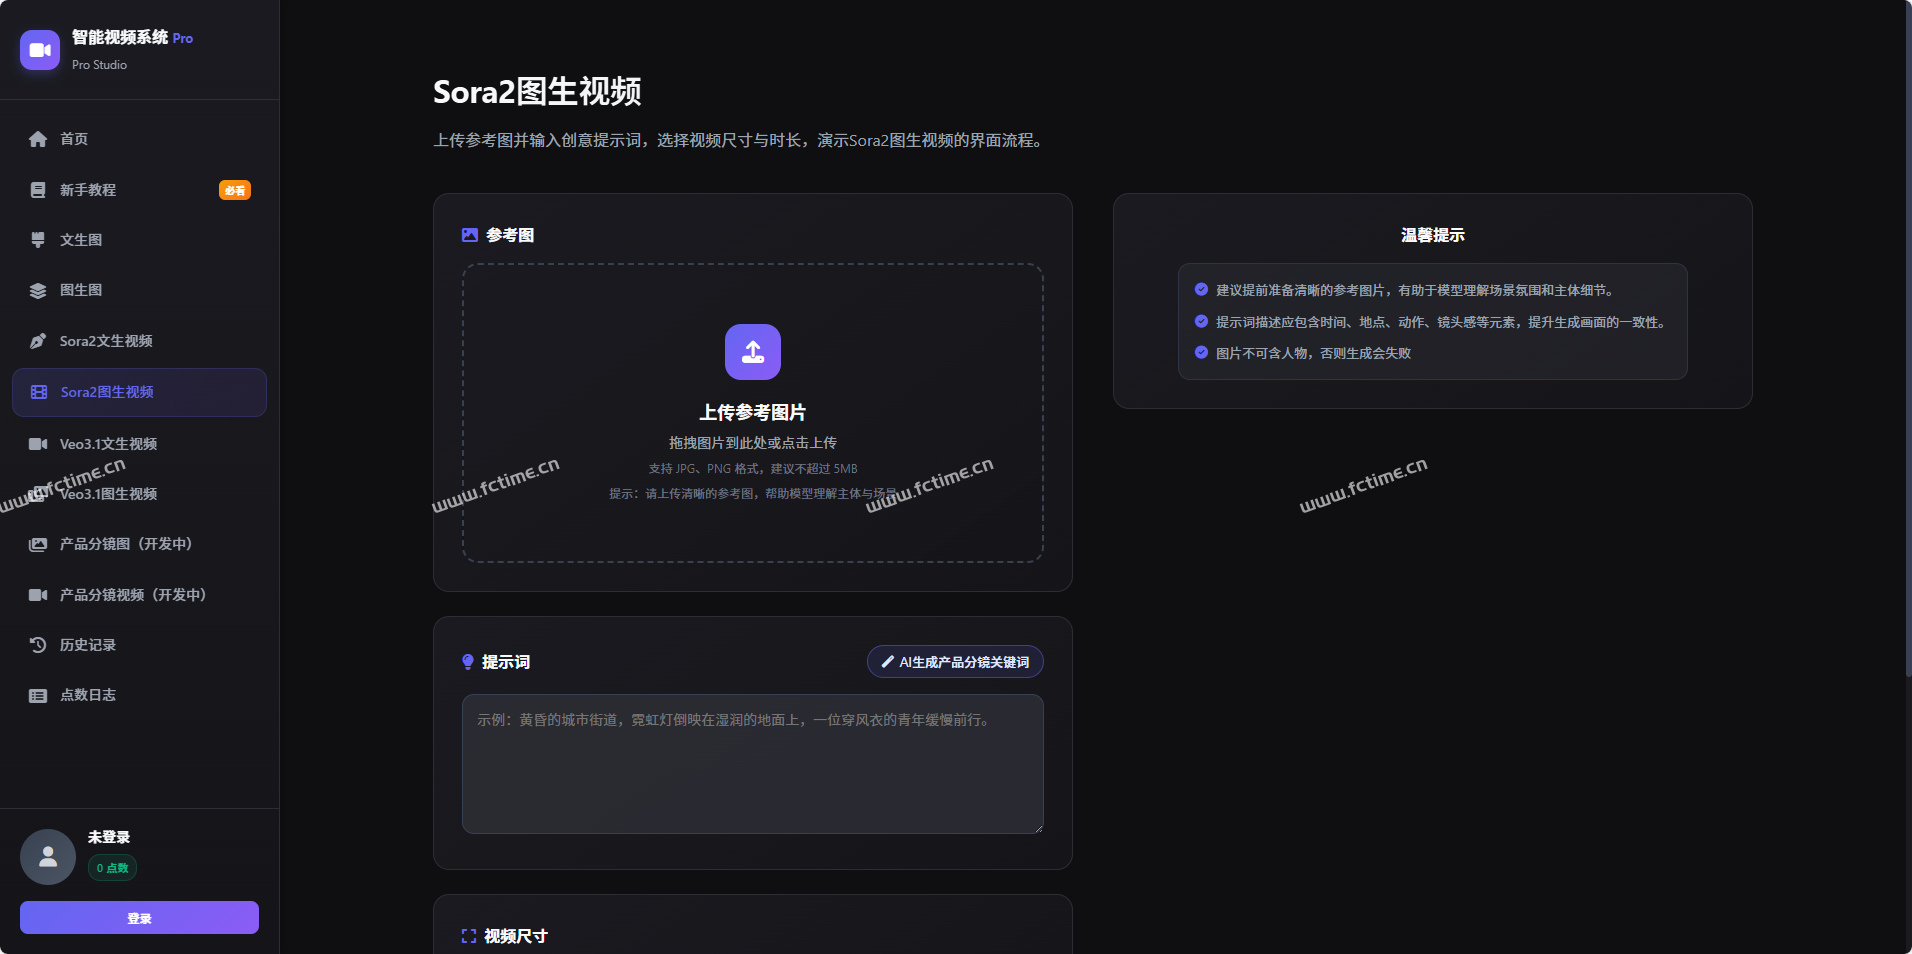Open the 新手教程 menu item
Screen dimensions: 1912x954
click(88, 190)
